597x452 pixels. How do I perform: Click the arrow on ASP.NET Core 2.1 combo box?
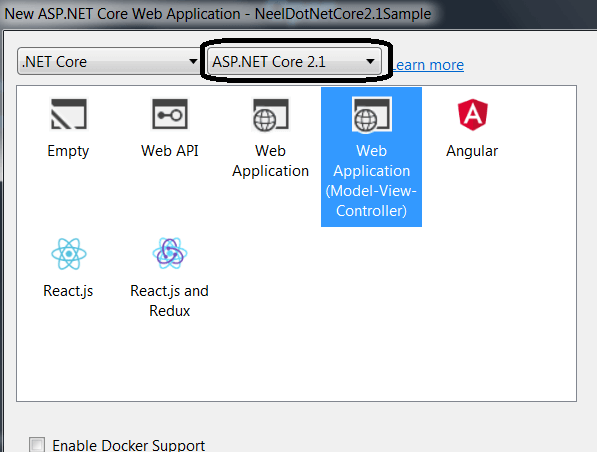(x=370, y=61)
